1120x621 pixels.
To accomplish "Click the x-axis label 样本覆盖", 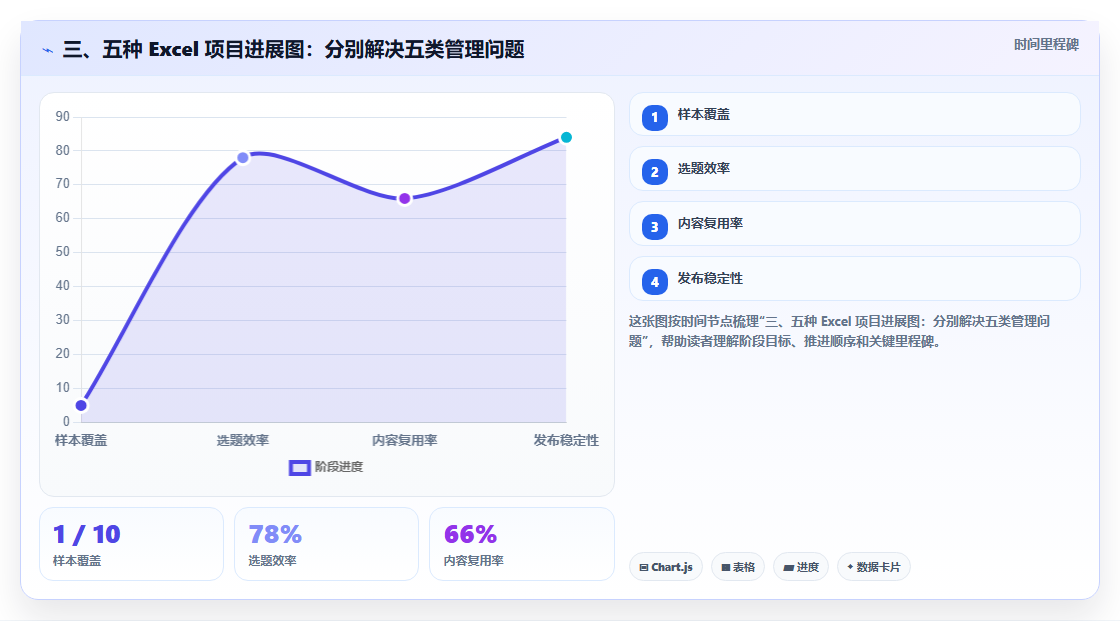I will [x=81, y=441].
